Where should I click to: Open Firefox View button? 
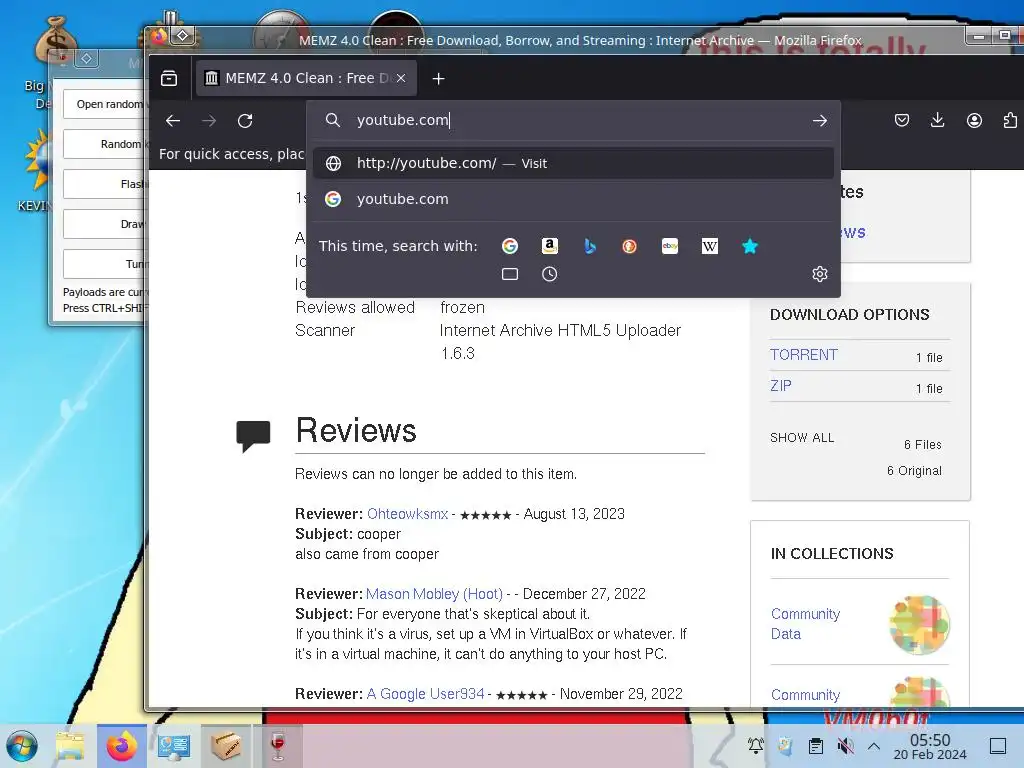click(169, 78)
